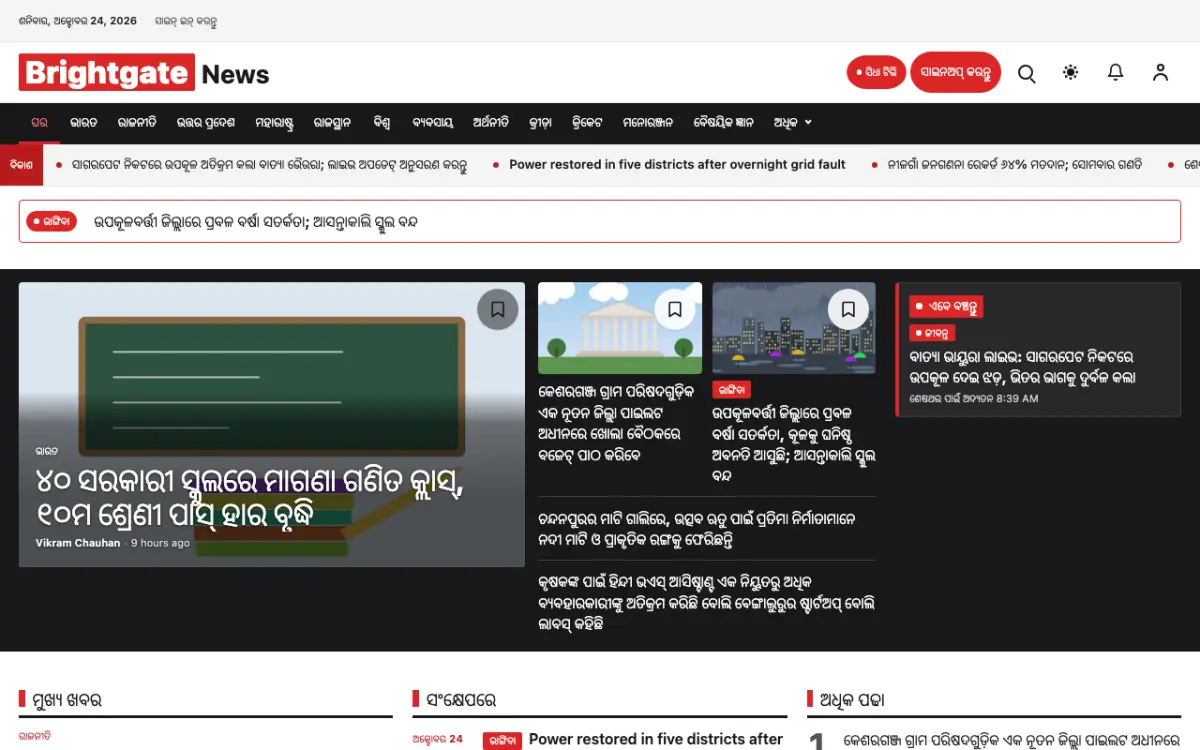Open the notifications bell icon
This screenshot has height=750, width=1200.
click(x=1115, y=73)
